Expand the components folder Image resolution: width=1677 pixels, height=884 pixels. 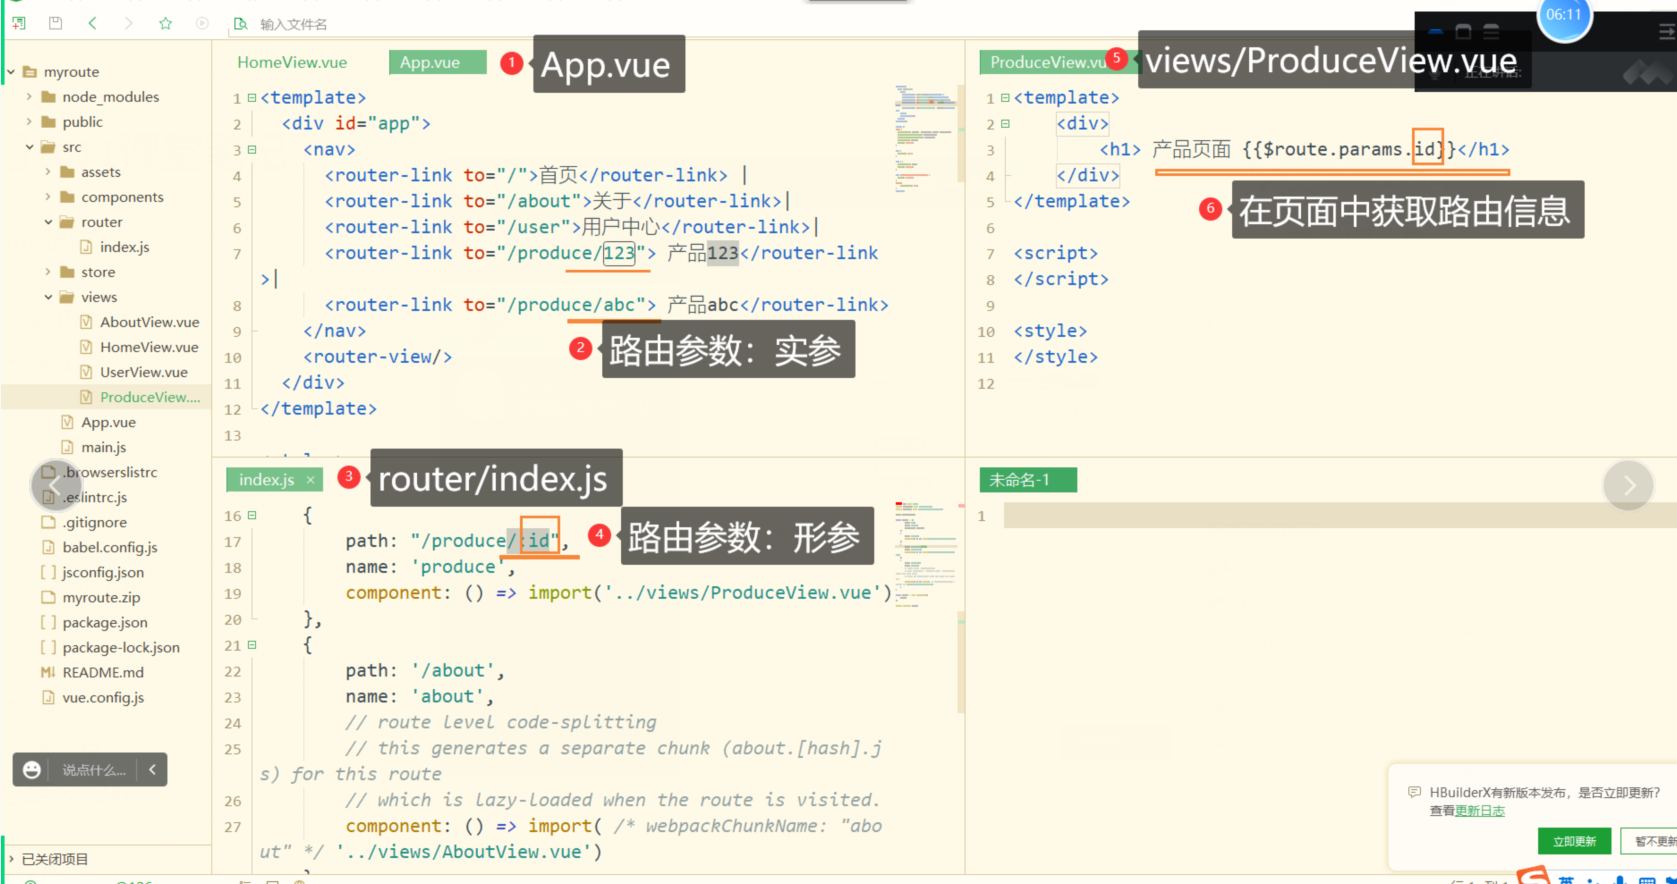48,197
